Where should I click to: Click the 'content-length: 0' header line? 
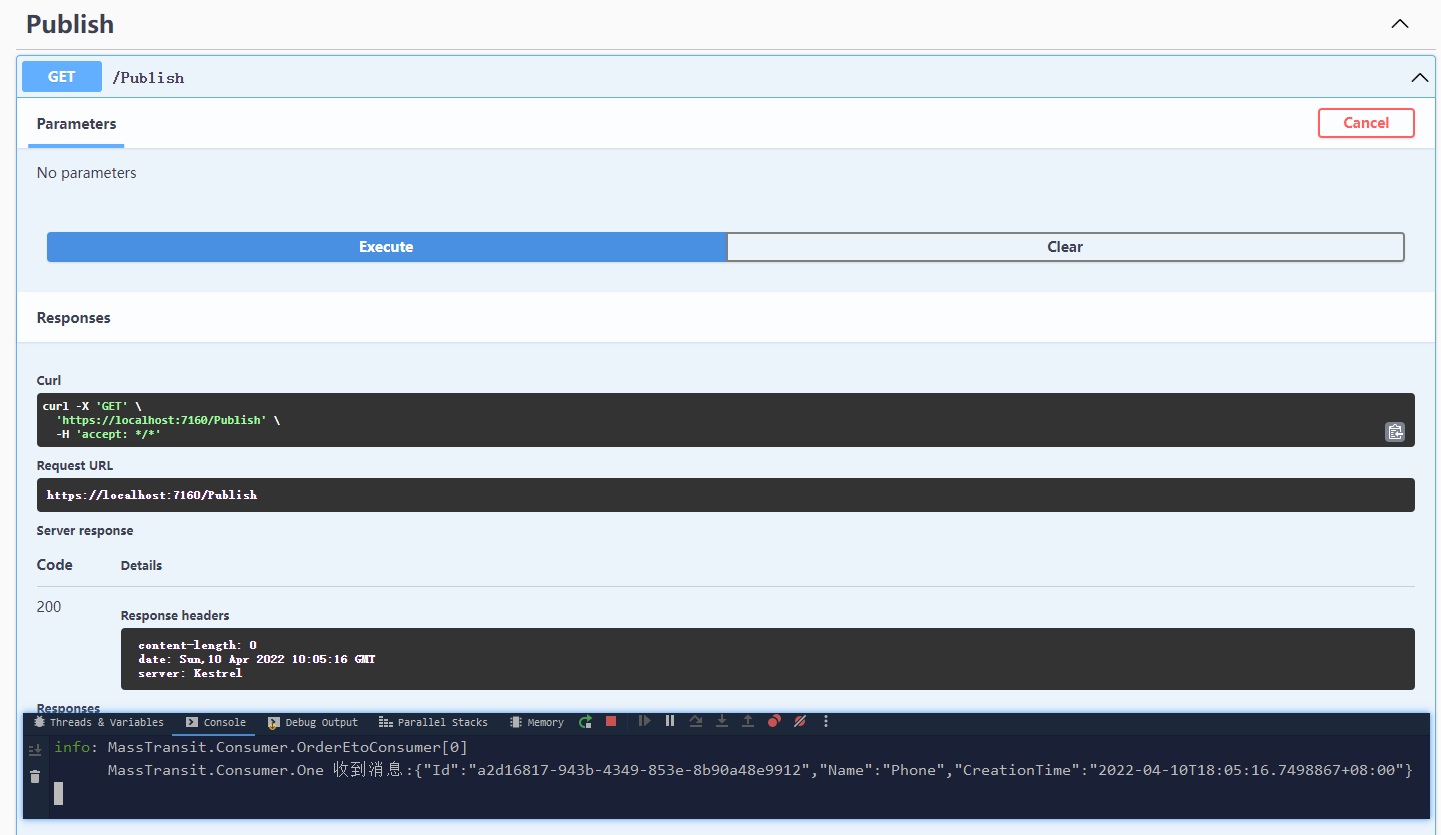197,646
